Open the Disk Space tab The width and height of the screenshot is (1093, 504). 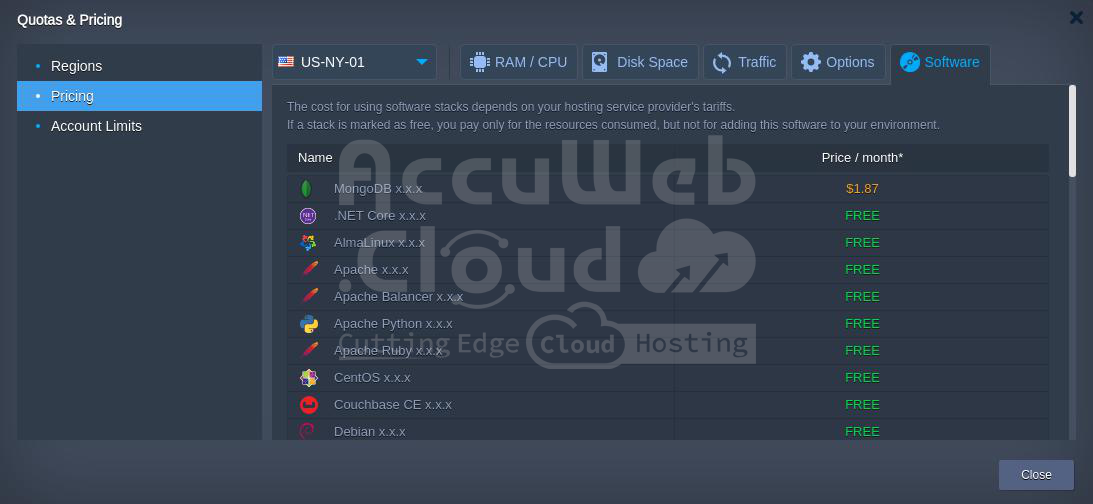tap(640, 62)
